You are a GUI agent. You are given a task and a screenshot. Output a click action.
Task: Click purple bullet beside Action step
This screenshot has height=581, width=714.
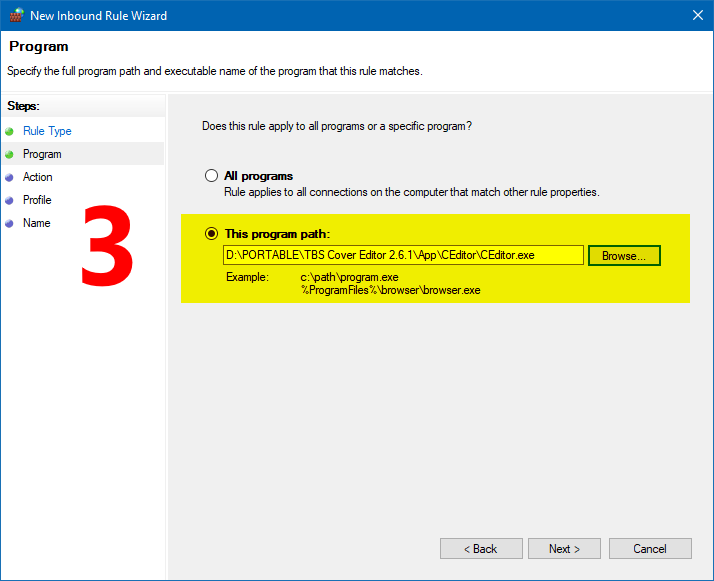9,178
